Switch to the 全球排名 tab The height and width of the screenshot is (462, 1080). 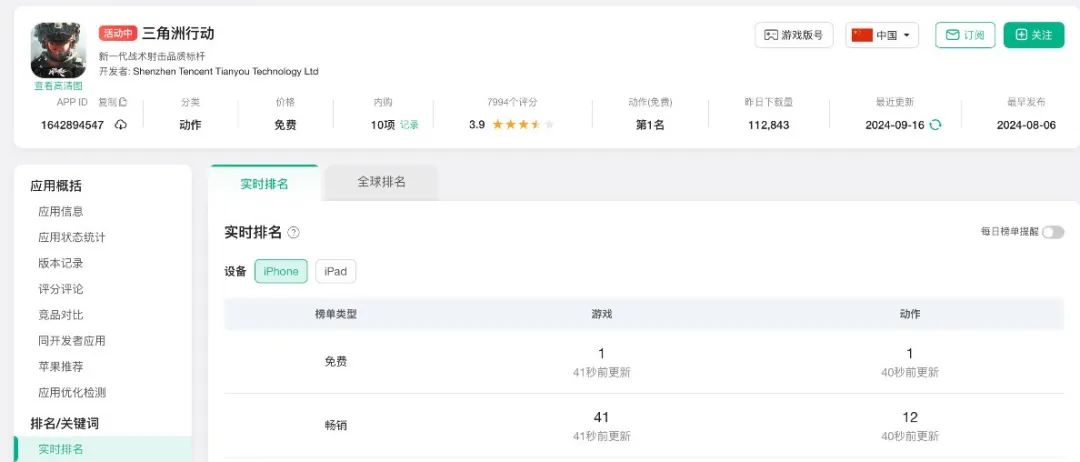(381, 182)
